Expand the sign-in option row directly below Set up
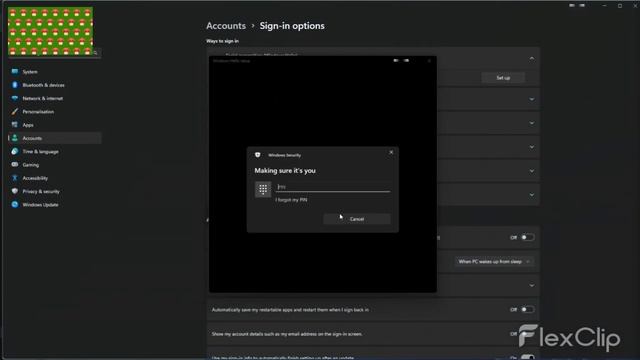 [531, 99]
